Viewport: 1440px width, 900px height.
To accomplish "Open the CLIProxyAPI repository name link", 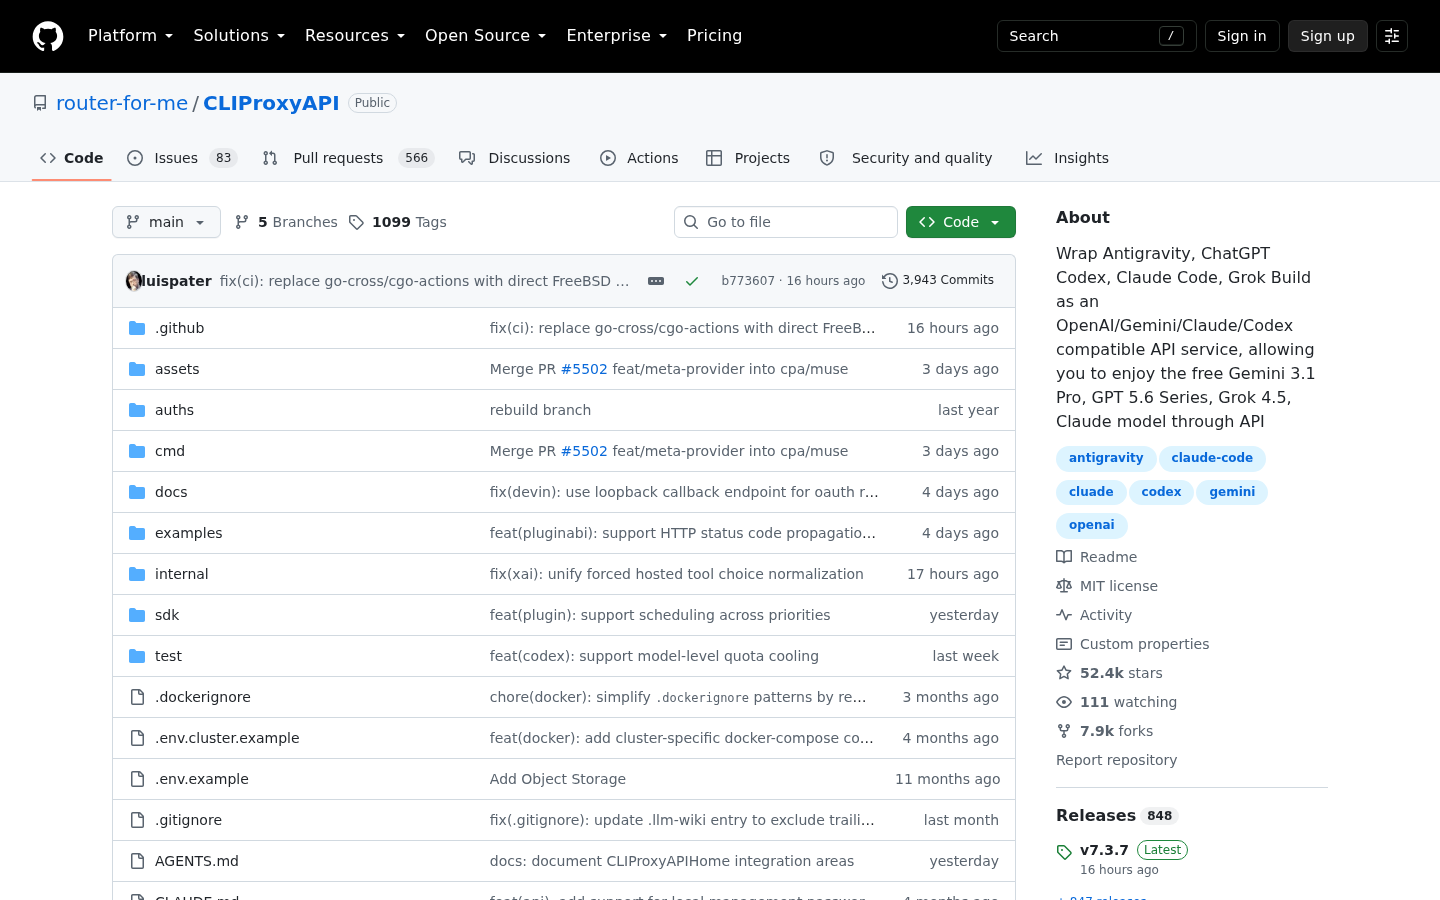I will coord(271,103).
